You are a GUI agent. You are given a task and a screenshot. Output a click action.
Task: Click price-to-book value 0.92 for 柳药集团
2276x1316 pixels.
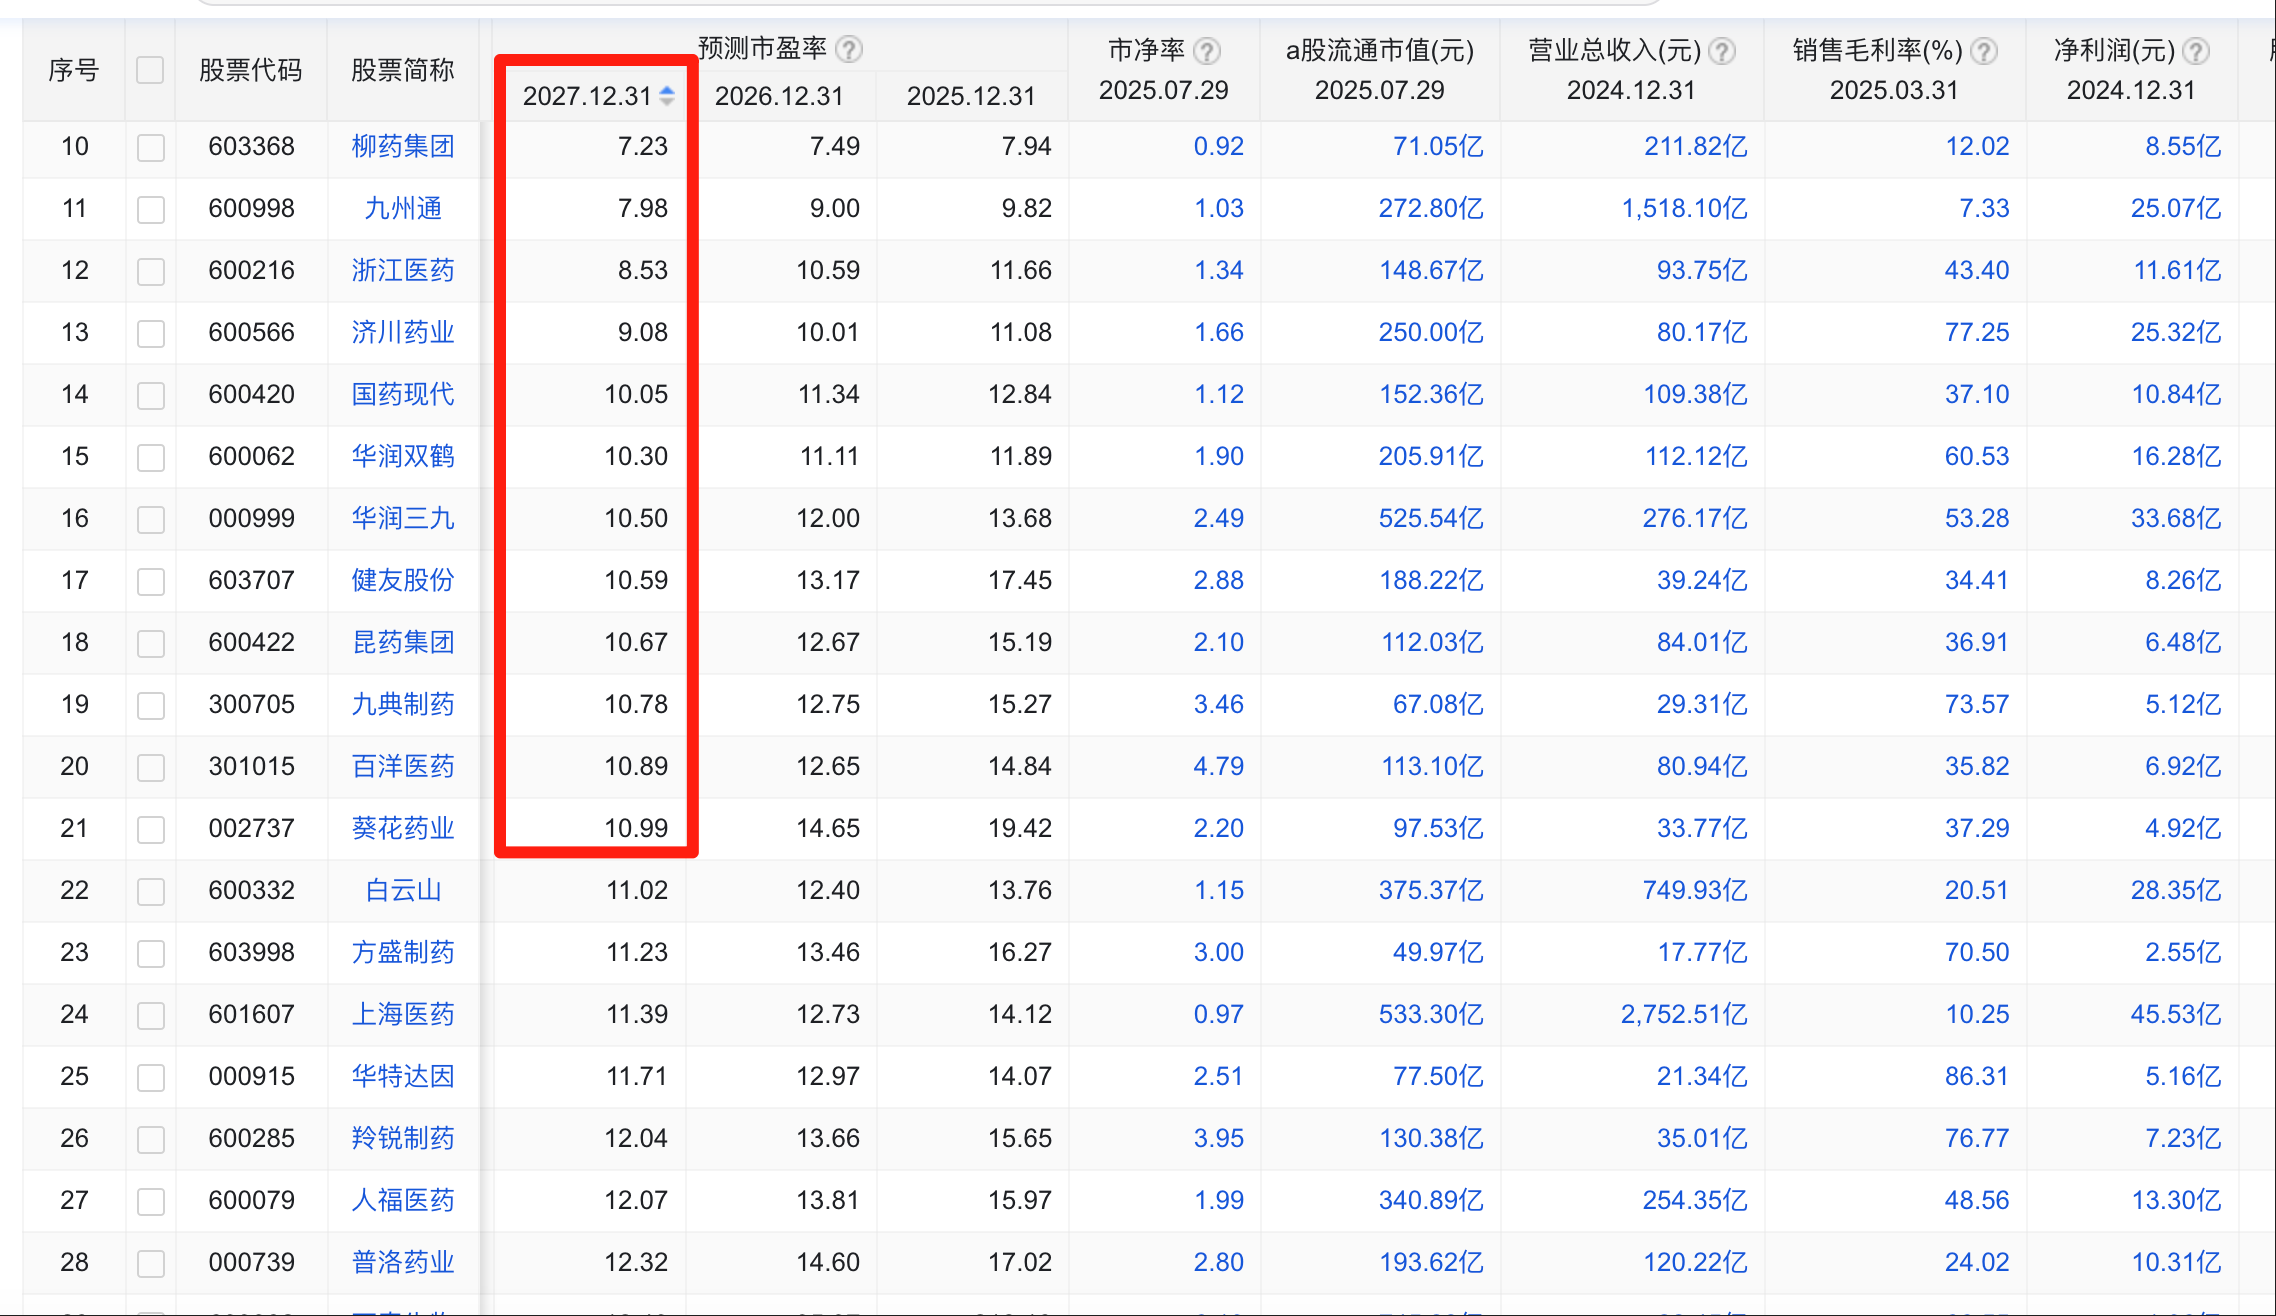[x=1219, y=146]
